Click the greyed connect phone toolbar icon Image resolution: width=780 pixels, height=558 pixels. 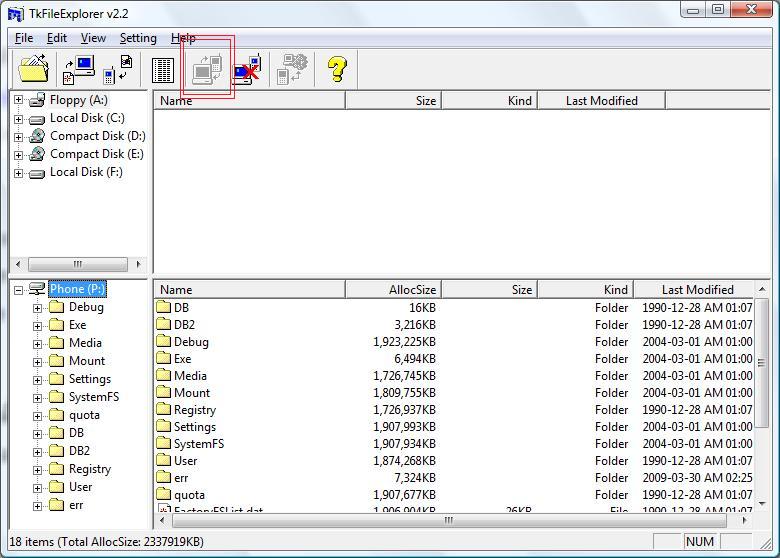pyautogui.click(x=207, y=69)
